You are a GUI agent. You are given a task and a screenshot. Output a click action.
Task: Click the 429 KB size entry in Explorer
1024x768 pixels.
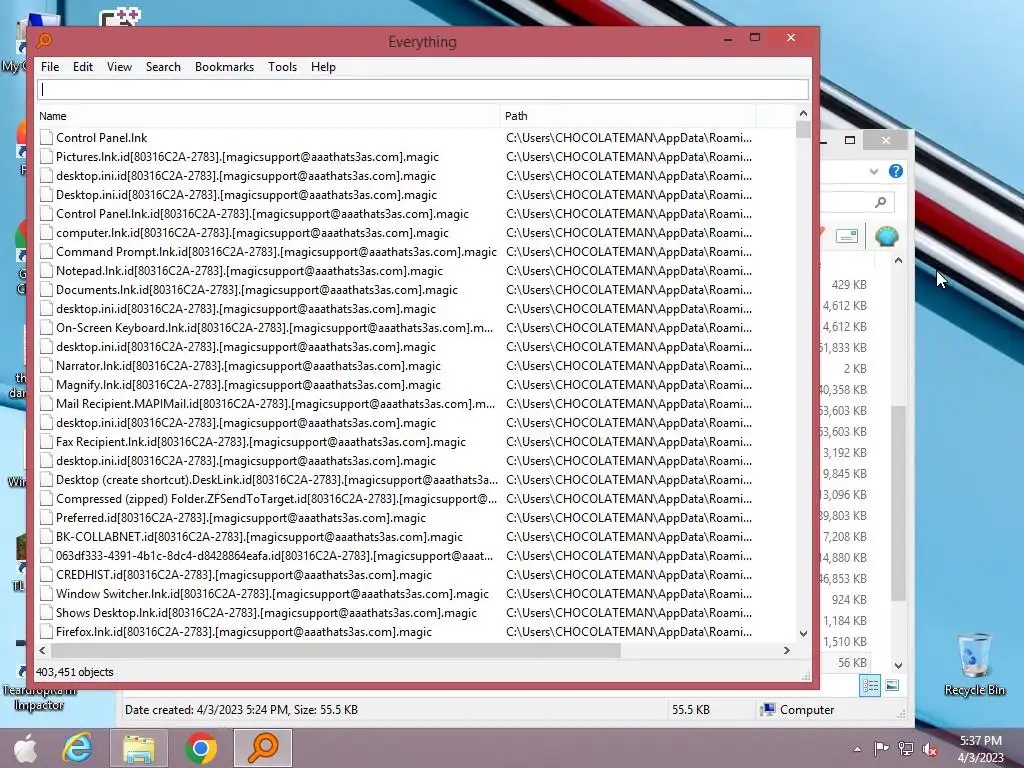point(848,285)
